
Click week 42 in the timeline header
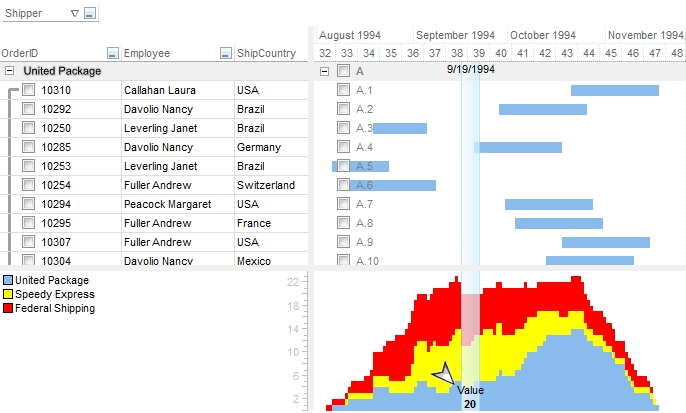[x=545, y=53]
